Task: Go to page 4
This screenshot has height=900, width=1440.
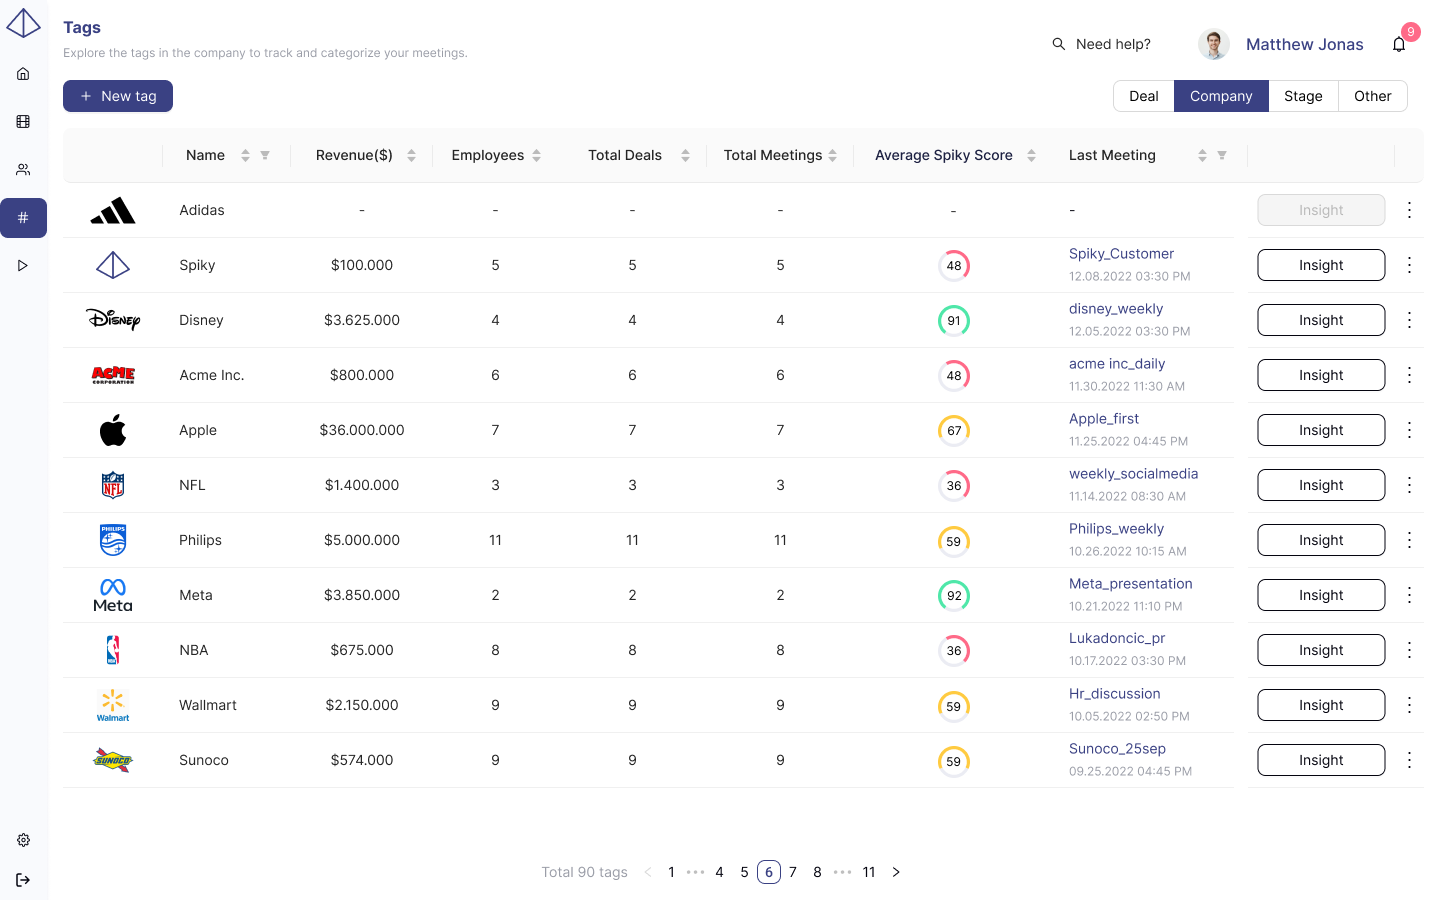Action: click(x=719, y=872)
